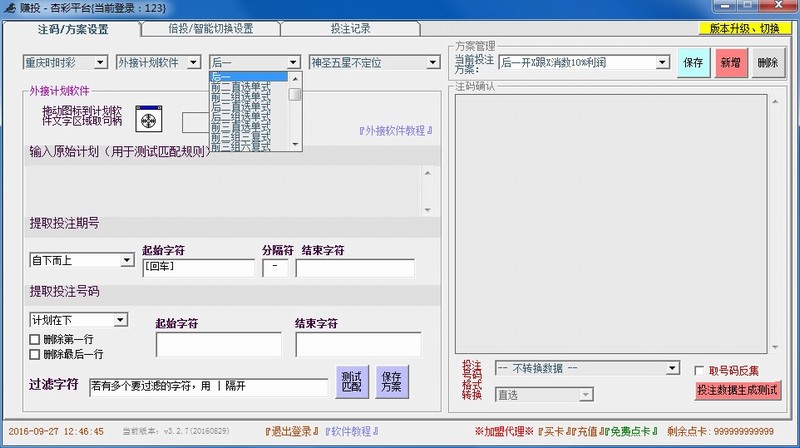Toggle the 删除最后一行 checkbox
Screen dimensions: 800x448
(36, 354)
